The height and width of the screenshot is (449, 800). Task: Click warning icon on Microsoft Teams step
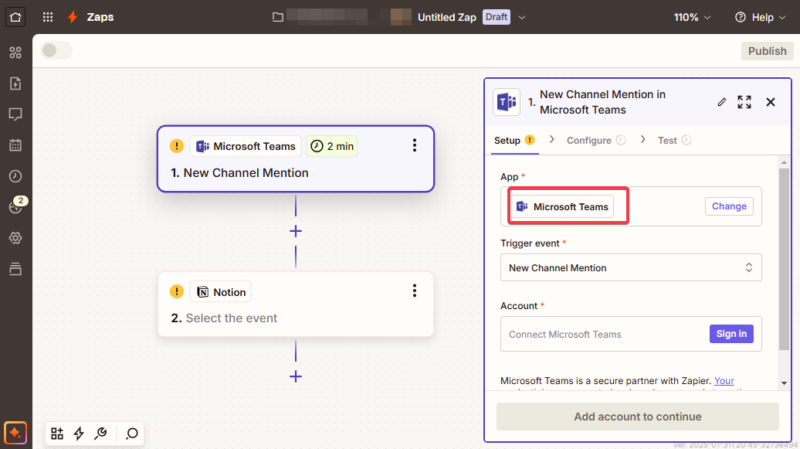click(177, 146)
